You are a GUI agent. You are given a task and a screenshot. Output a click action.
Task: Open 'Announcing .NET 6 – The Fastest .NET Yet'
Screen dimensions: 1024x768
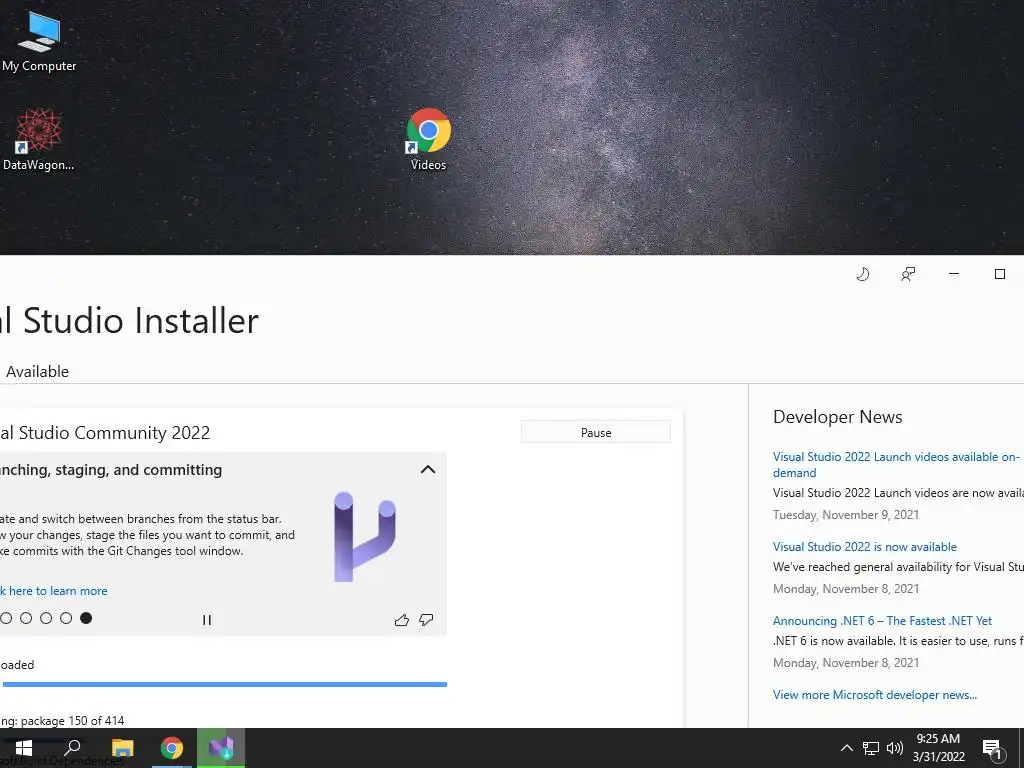(x=882, y=620)
